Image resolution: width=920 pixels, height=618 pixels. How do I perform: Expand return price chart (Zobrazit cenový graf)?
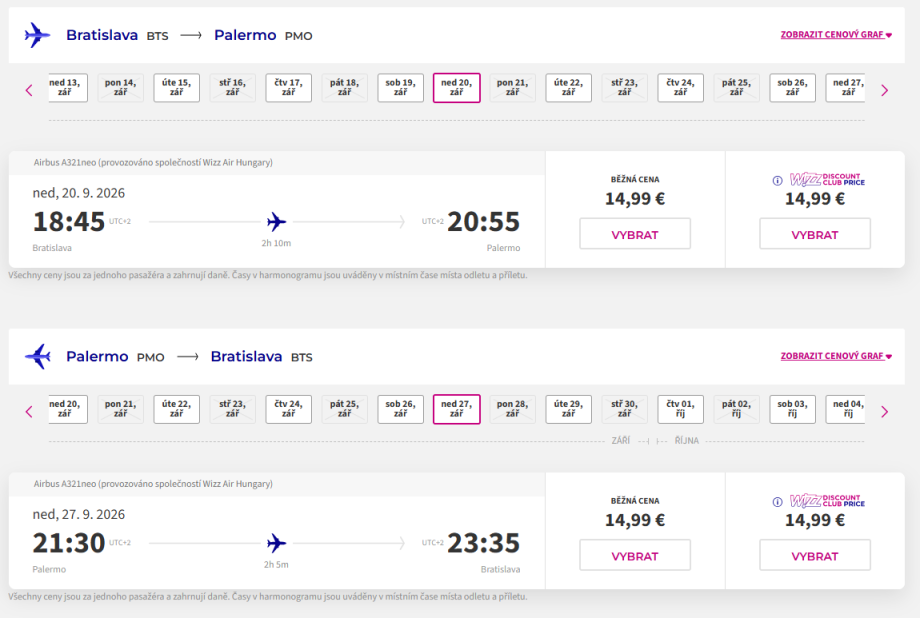835,356
